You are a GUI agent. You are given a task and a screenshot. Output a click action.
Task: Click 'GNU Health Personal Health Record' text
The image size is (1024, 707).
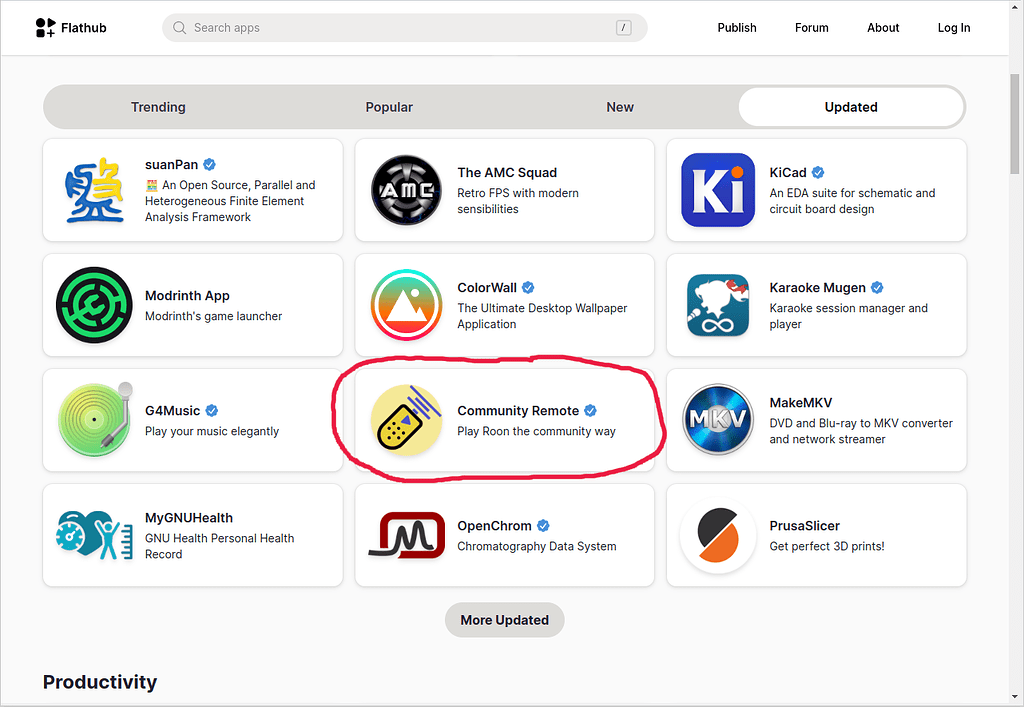click(219, 546)
